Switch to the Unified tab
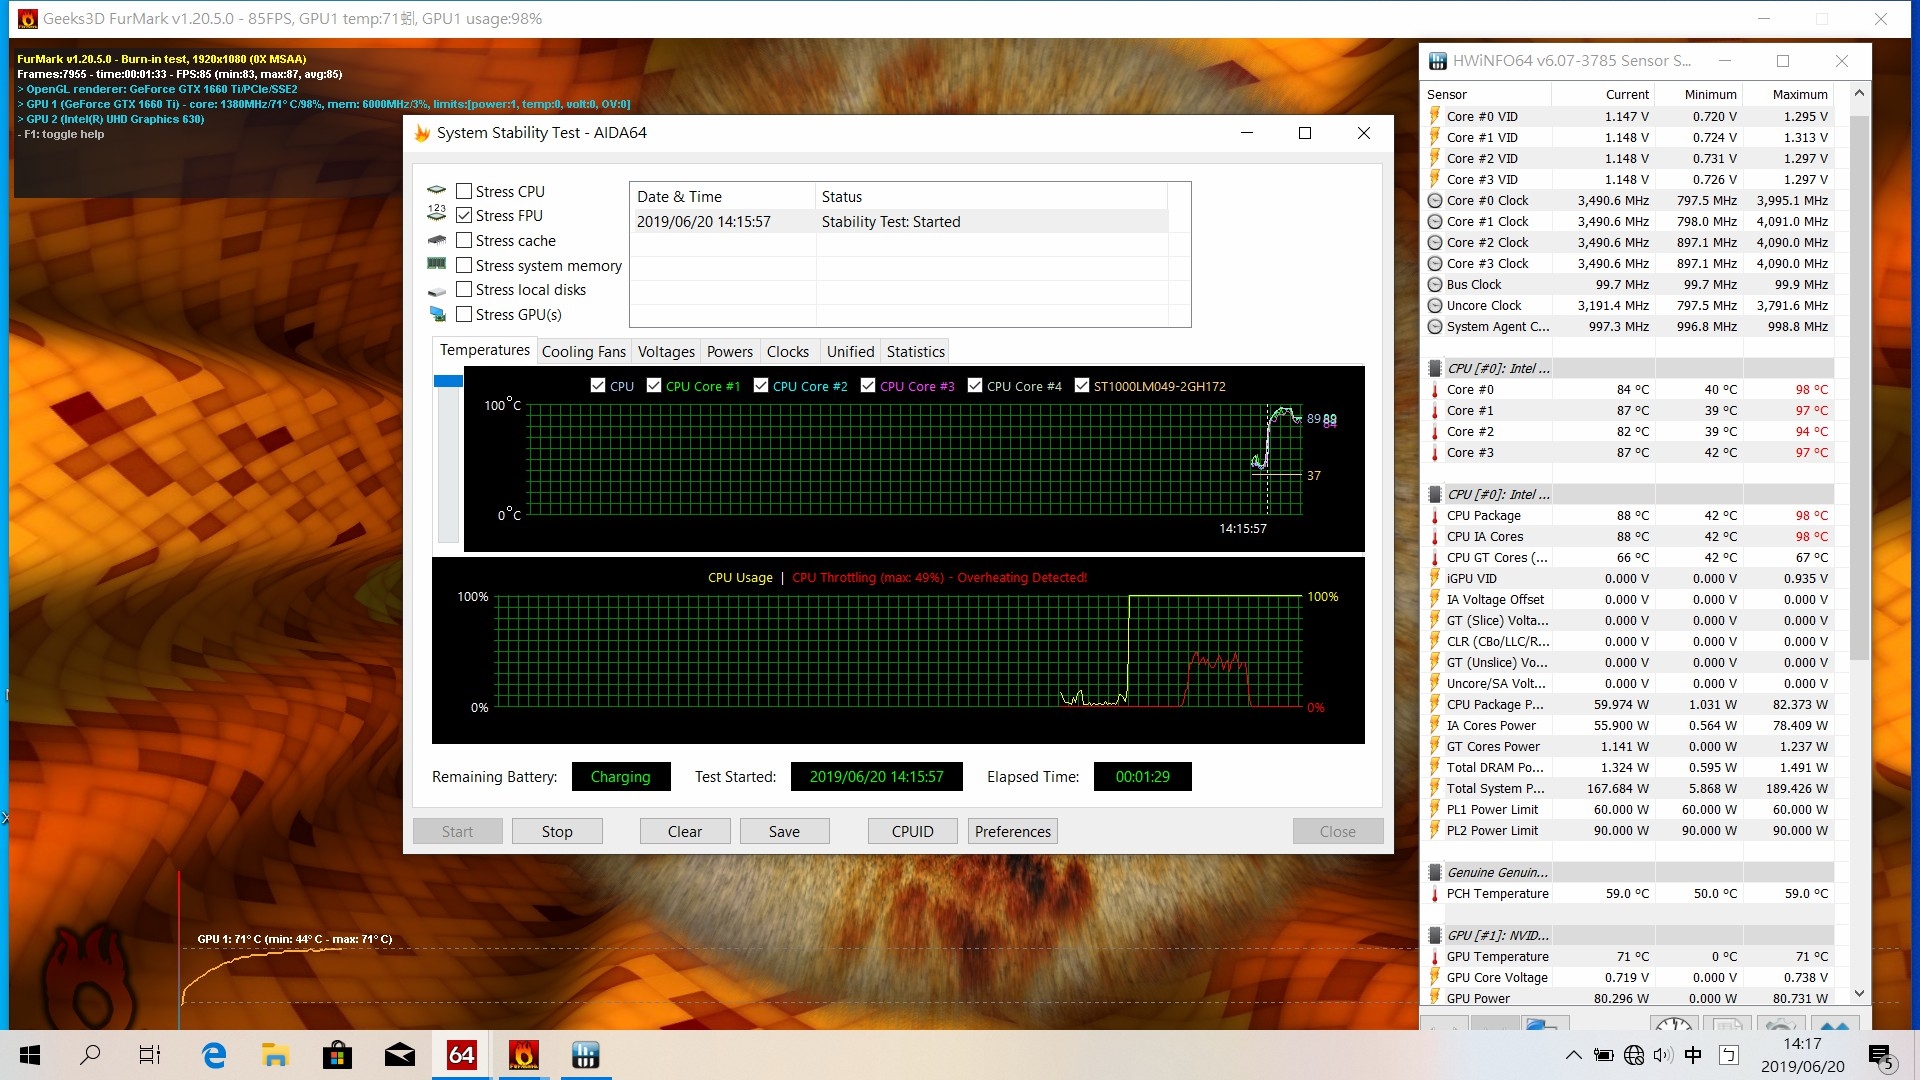1920x1080 pixels. tap(850, 352)
